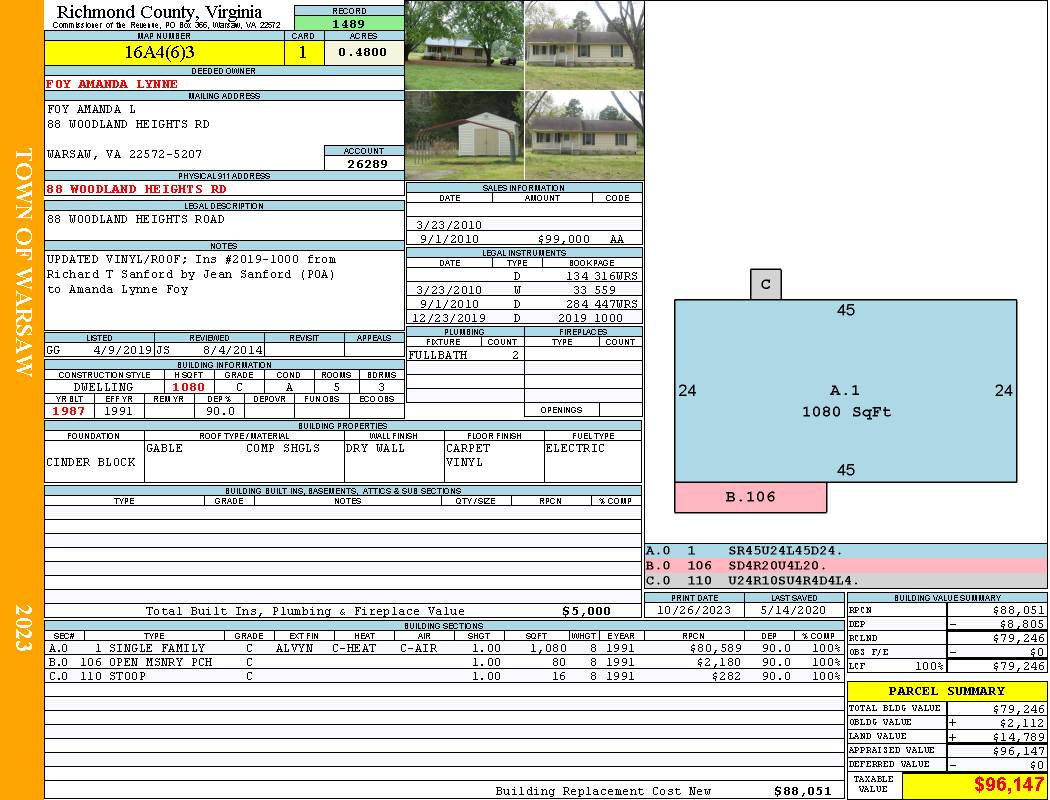Click the acres value 0.4800
The width and height of the screenshot is (1050, 800).
(x=363, y=53)
